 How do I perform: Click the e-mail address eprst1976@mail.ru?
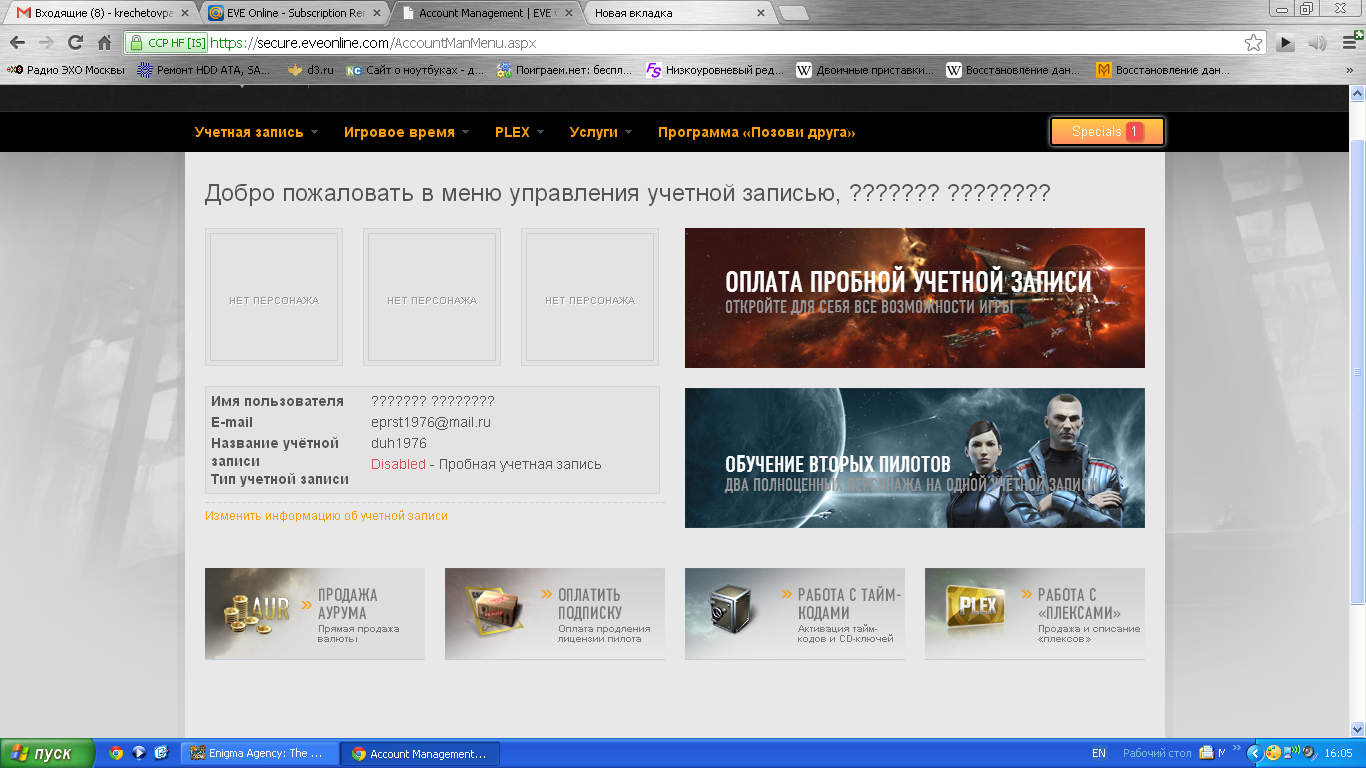pos(431,422)
